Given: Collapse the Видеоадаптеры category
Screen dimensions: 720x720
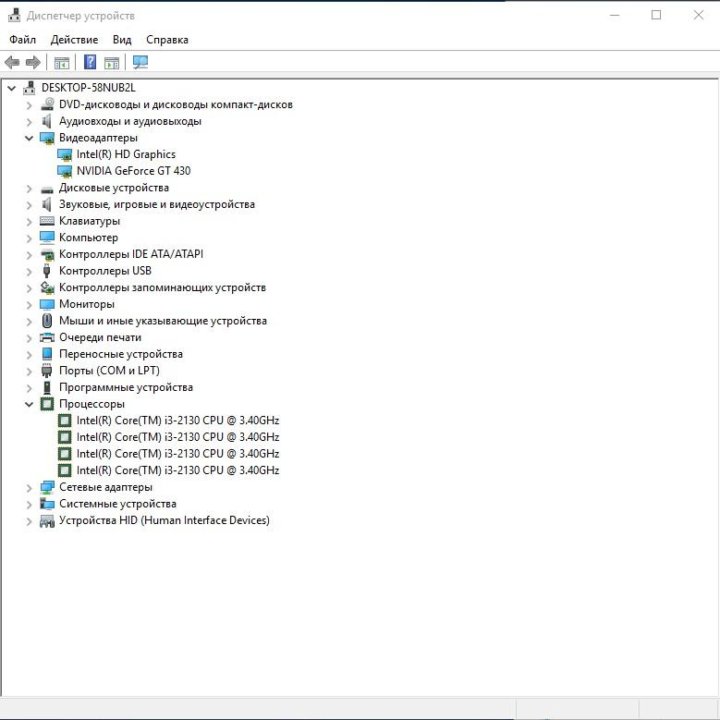Looking at the screenshot, I should [x=29, y=138].
